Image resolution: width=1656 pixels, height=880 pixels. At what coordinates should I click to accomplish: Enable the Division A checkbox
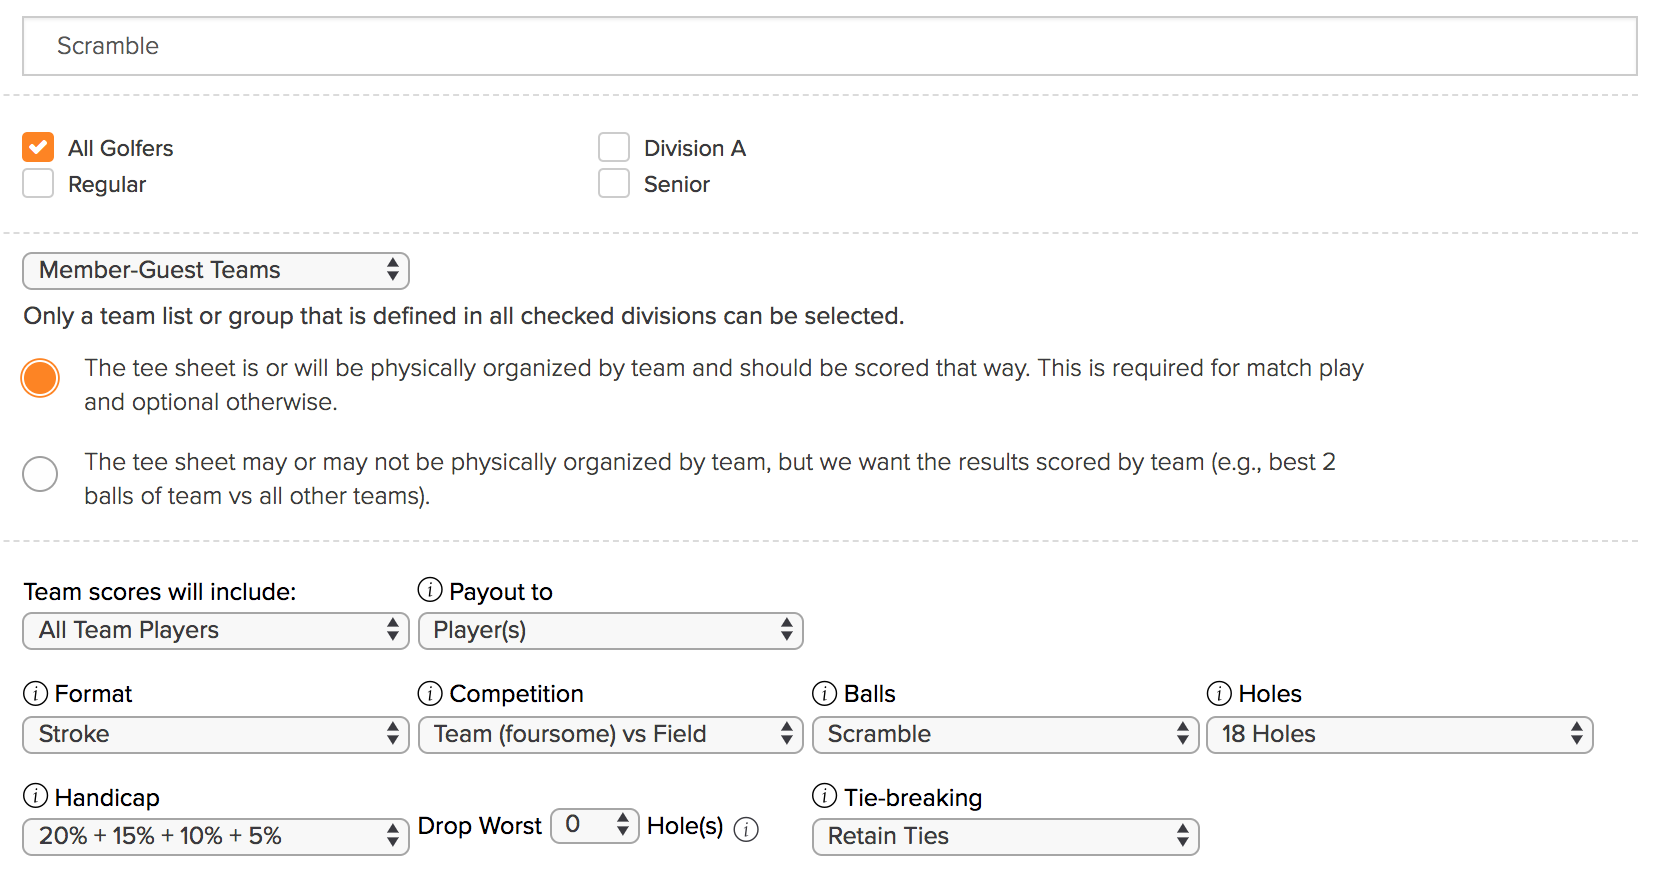click(x=614, y=148)
